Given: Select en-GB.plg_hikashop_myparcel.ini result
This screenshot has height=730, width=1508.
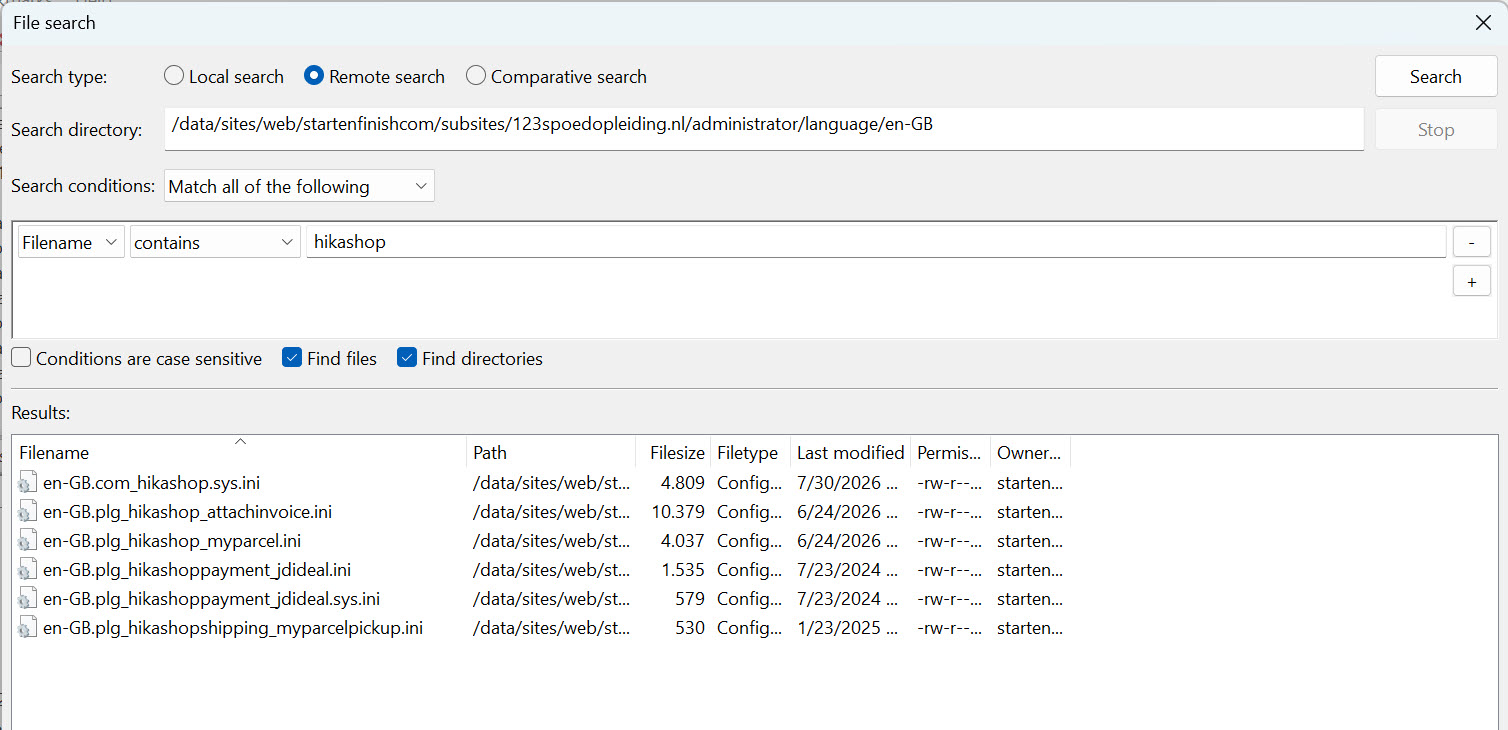Looking at the screenshot, I should tap(172, 541).
